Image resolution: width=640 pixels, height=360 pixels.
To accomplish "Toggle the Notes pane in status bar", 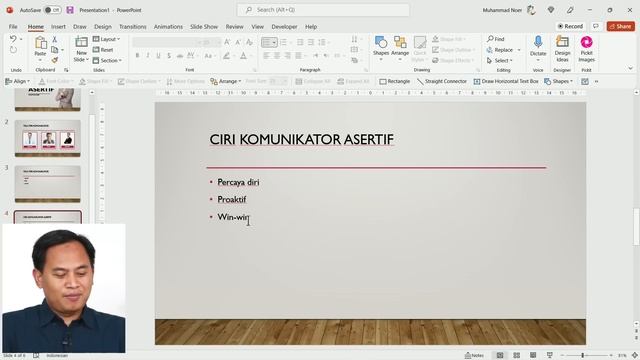I will coord(474,356).
